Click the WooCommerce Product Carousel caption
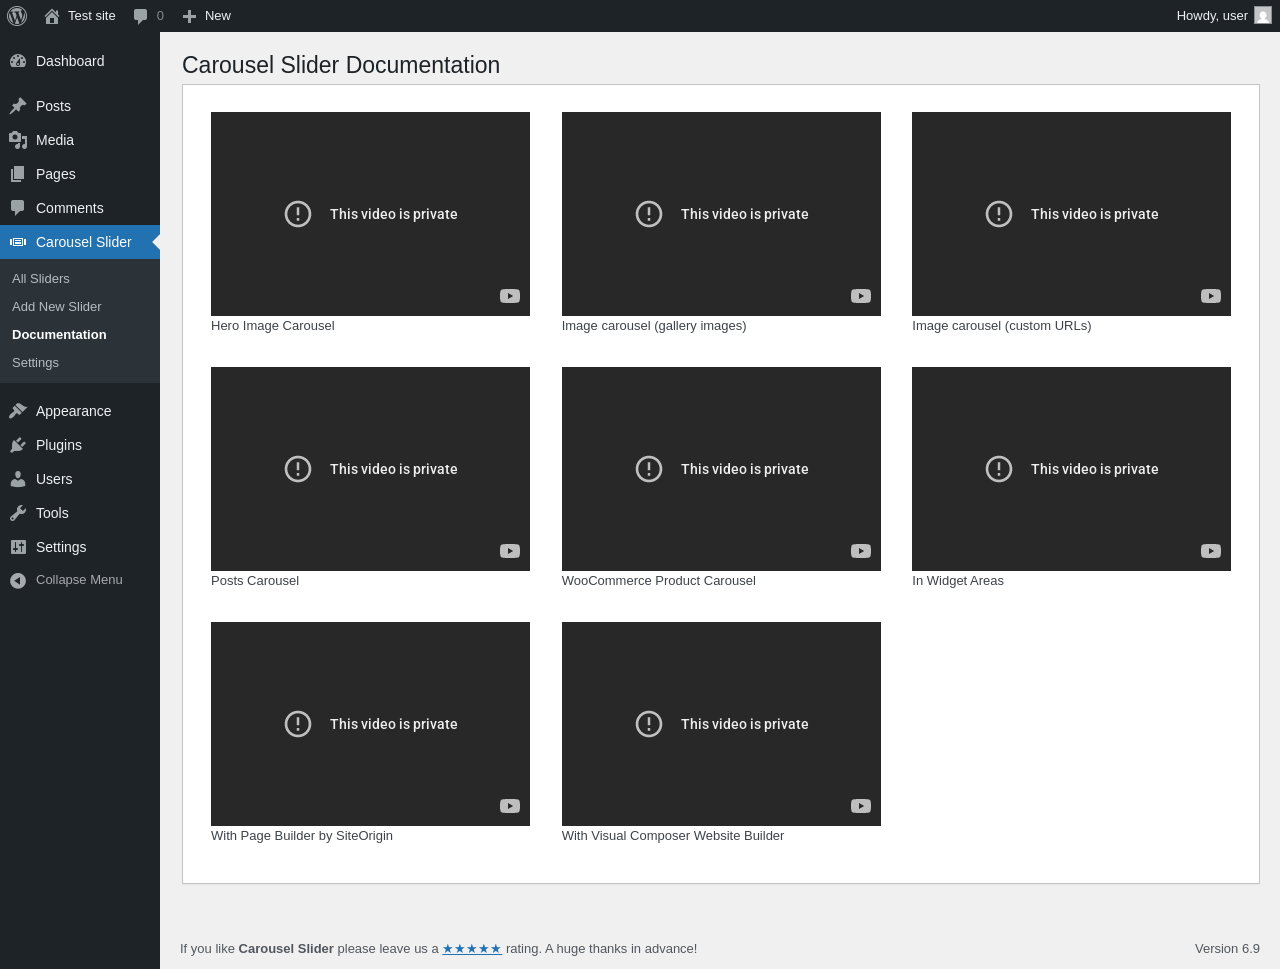This screenshot has width=1280, height=969. click(659, 581)
